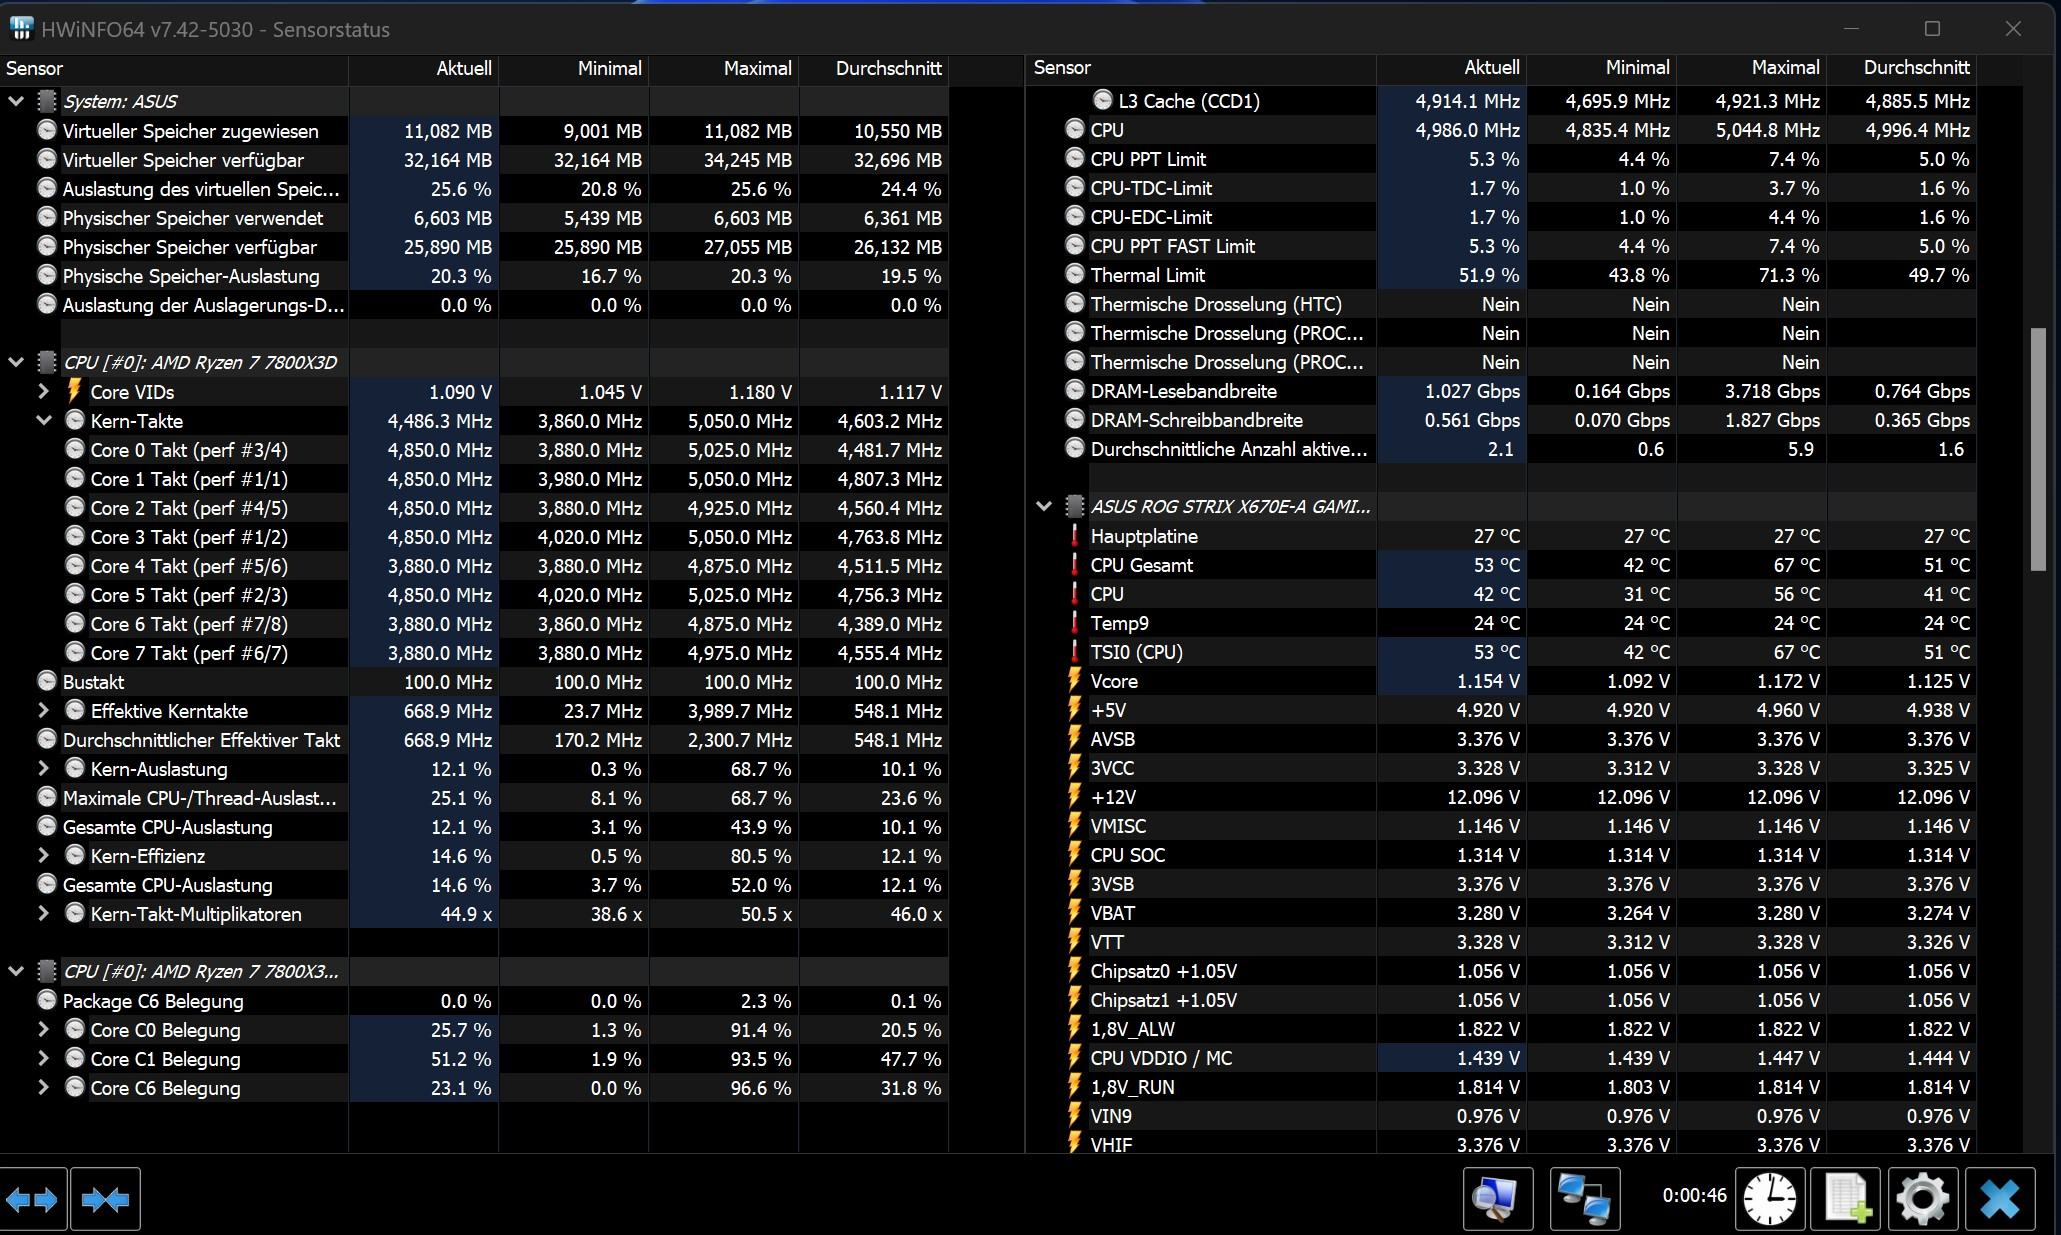
Task: Click the right pane Maximal column header
Action: pyautogui.click(x=1752, y=68)
